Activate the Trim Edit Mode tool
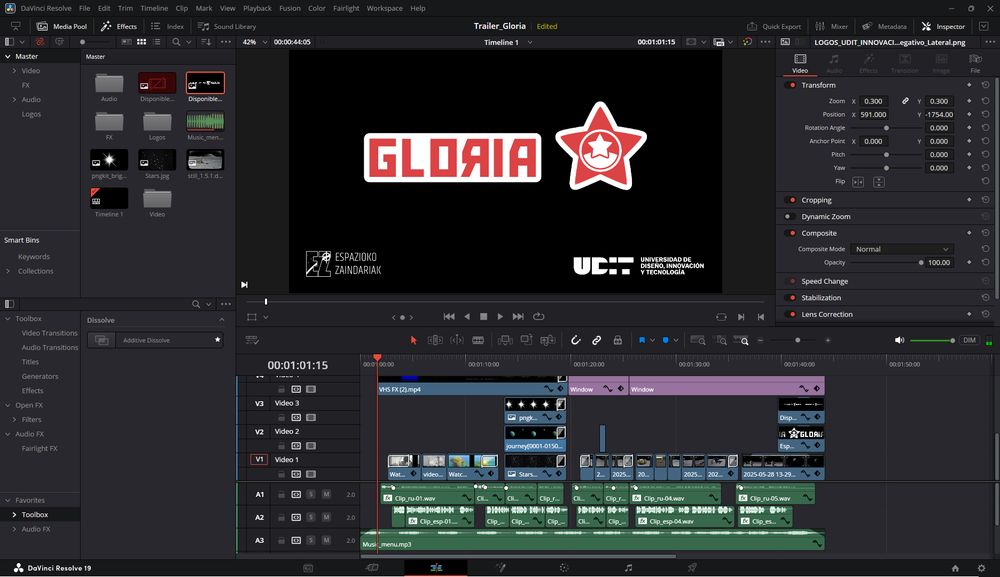The image size is (1000, 577). [435, 340]
